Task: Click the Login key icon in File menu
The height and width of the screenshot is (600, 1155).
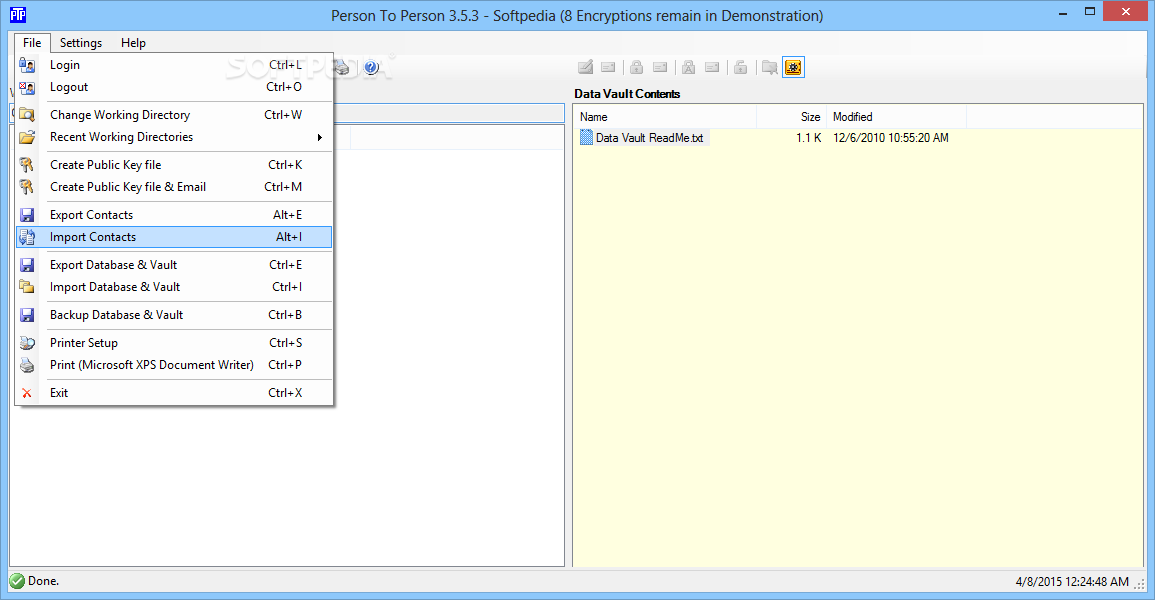Action: click(27, 65)
